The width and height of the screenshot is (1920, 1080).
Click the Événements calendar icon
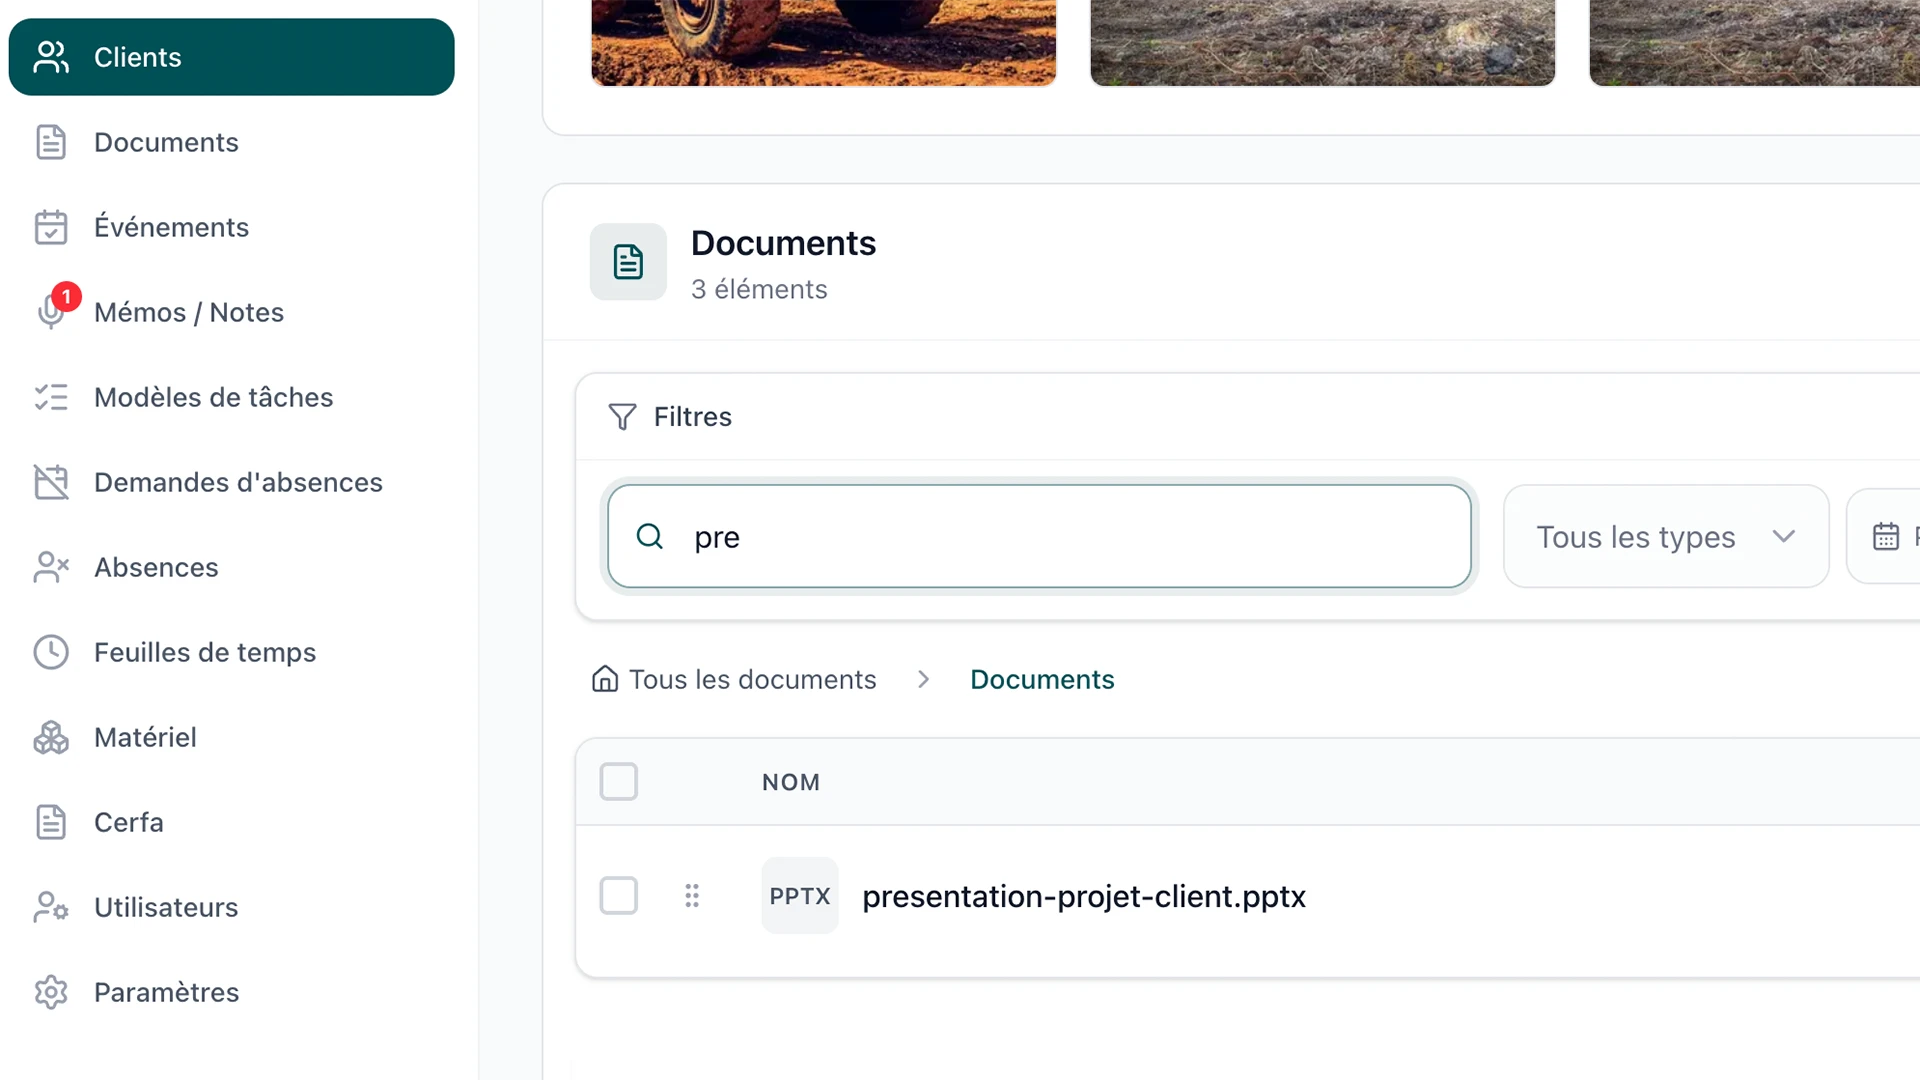pos(51,227)
